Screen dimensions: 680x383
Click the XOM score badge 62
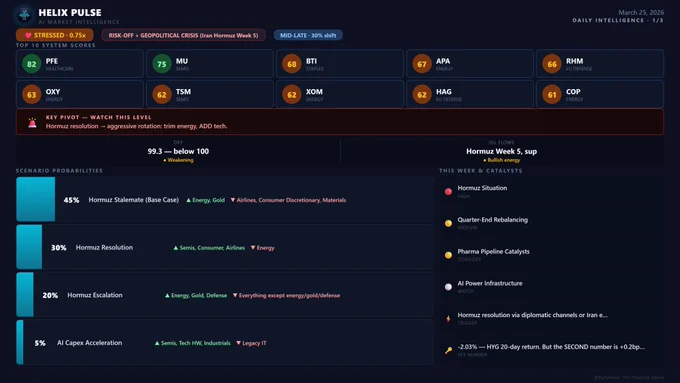click(x=292, y=95)
